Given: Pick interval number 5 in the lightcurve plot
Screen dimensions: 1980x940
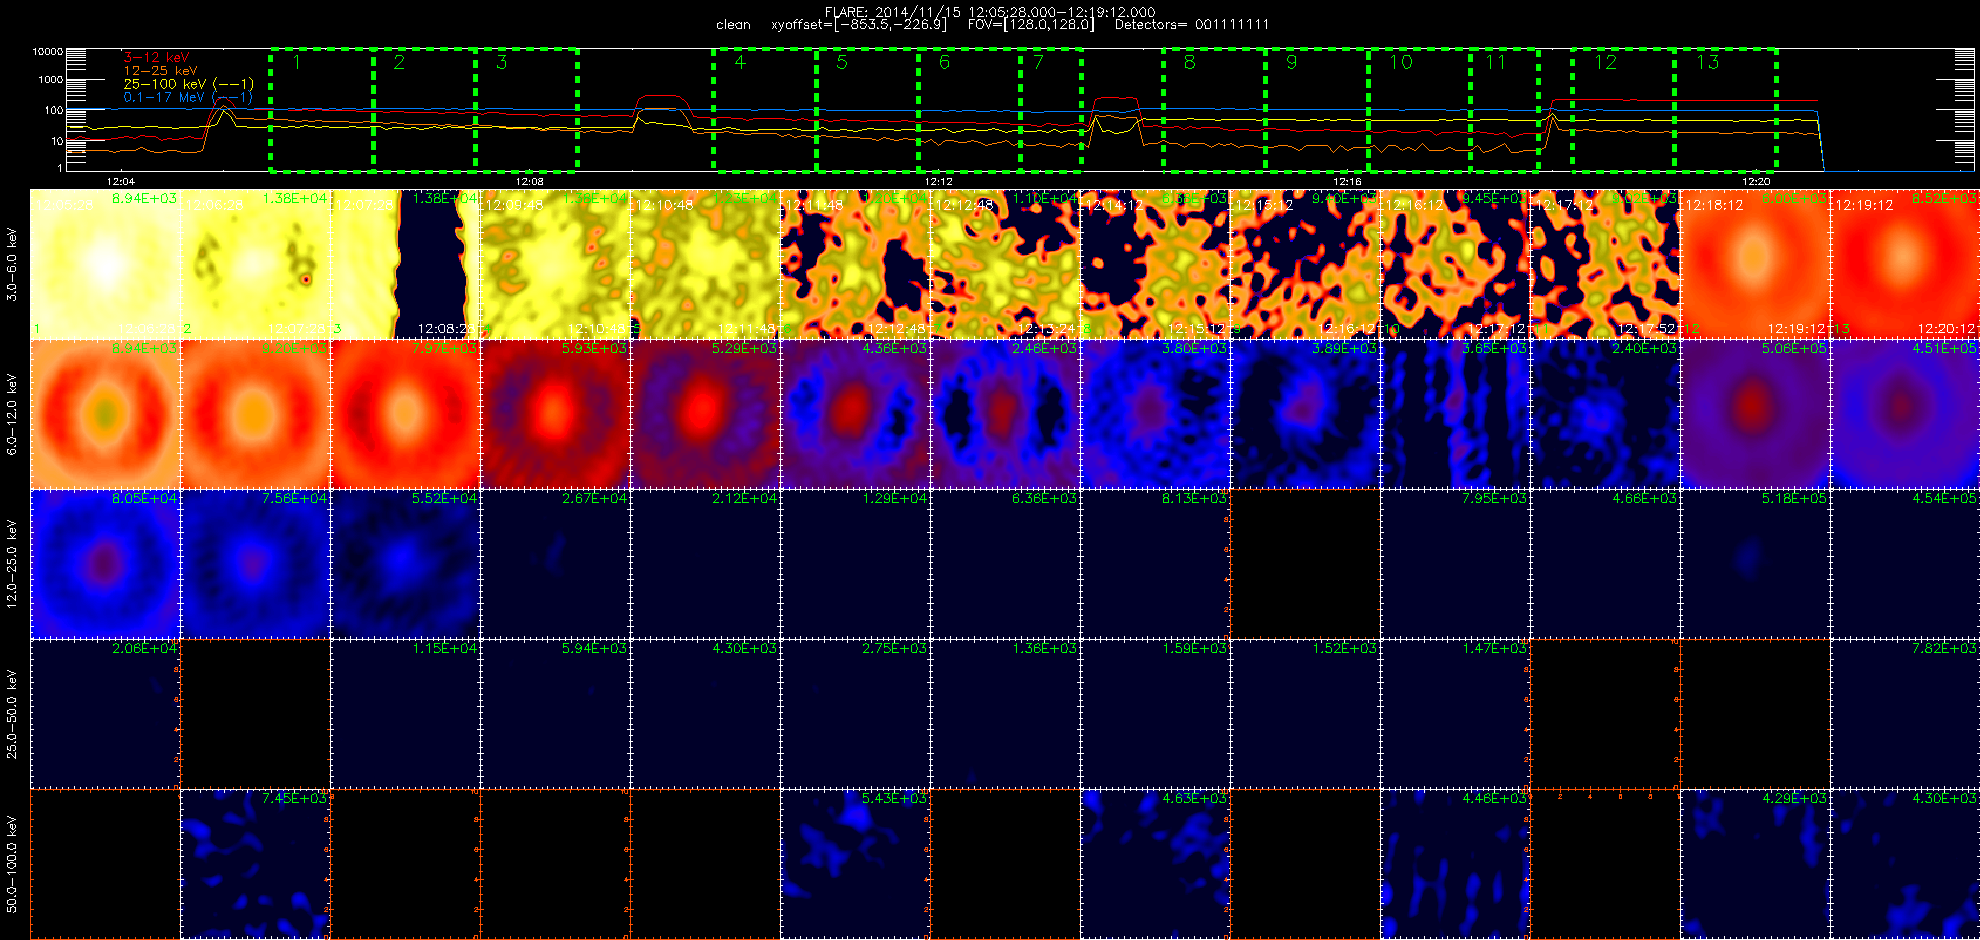Looking at the screenshot, I should coord(842,62).
